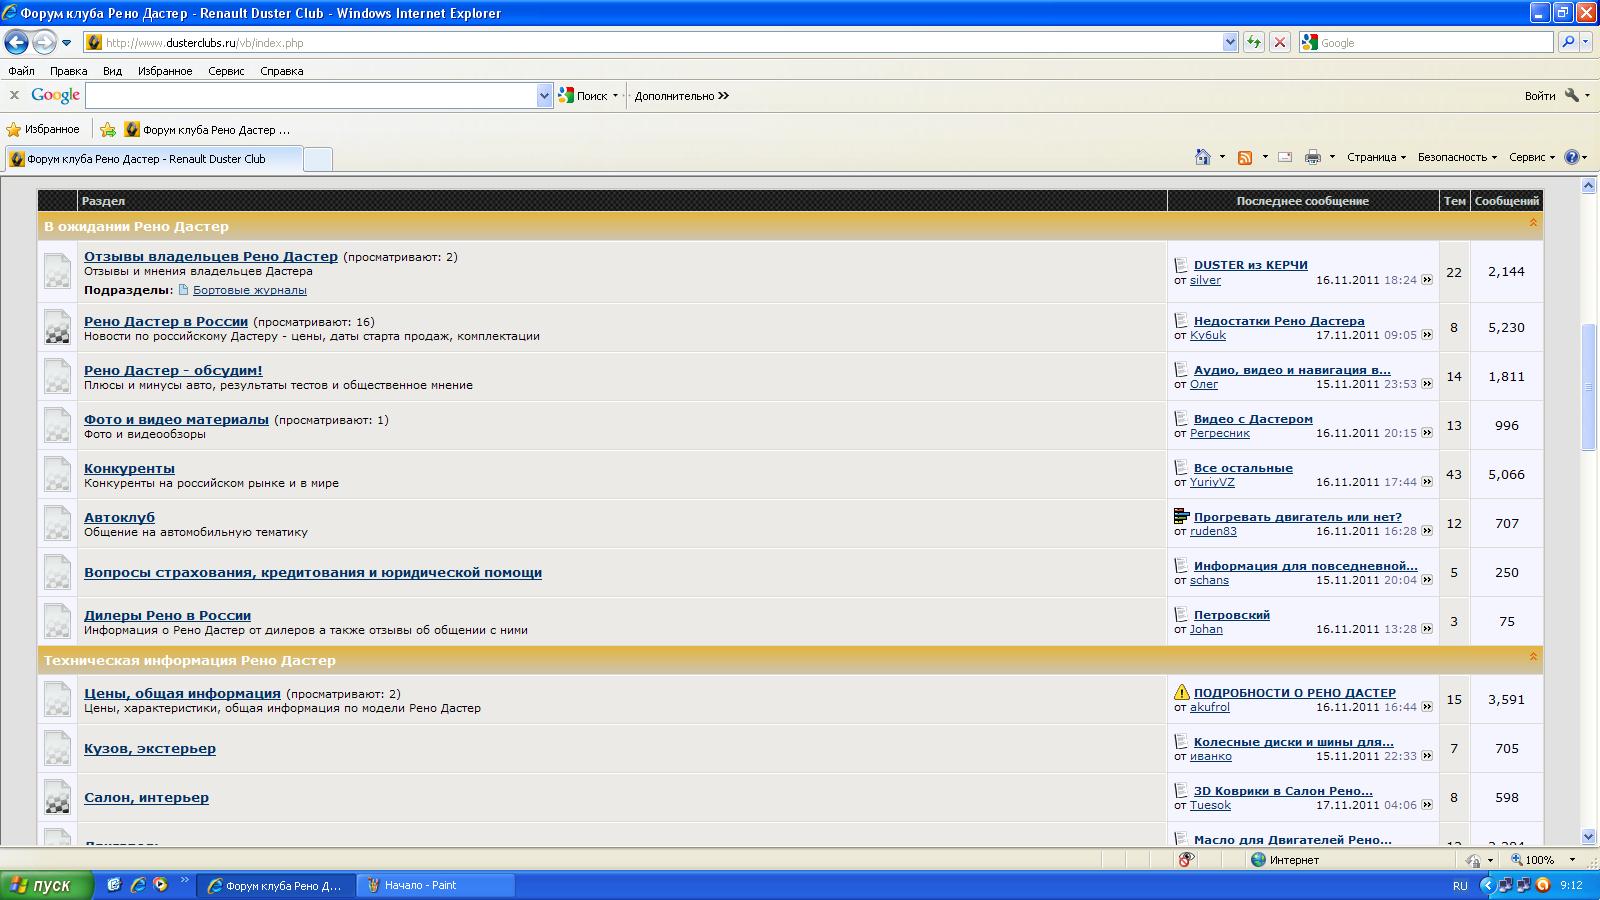Open the recent pages dropdown arrow
Screen dimensions: 1600x900
point(67,43)
